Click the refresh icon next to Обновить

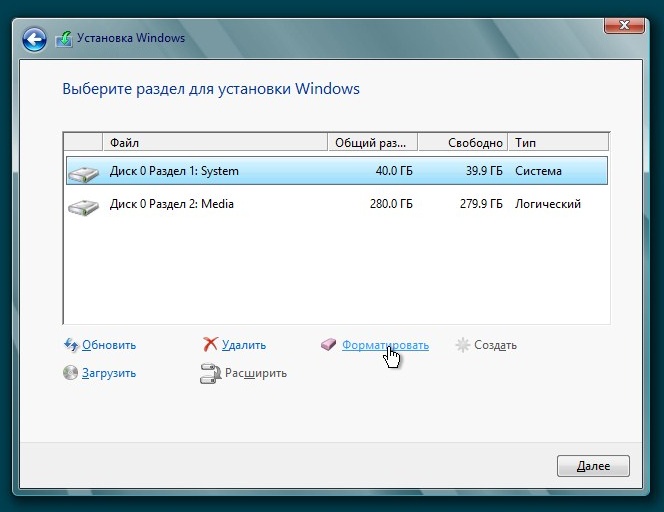(71, 345)
